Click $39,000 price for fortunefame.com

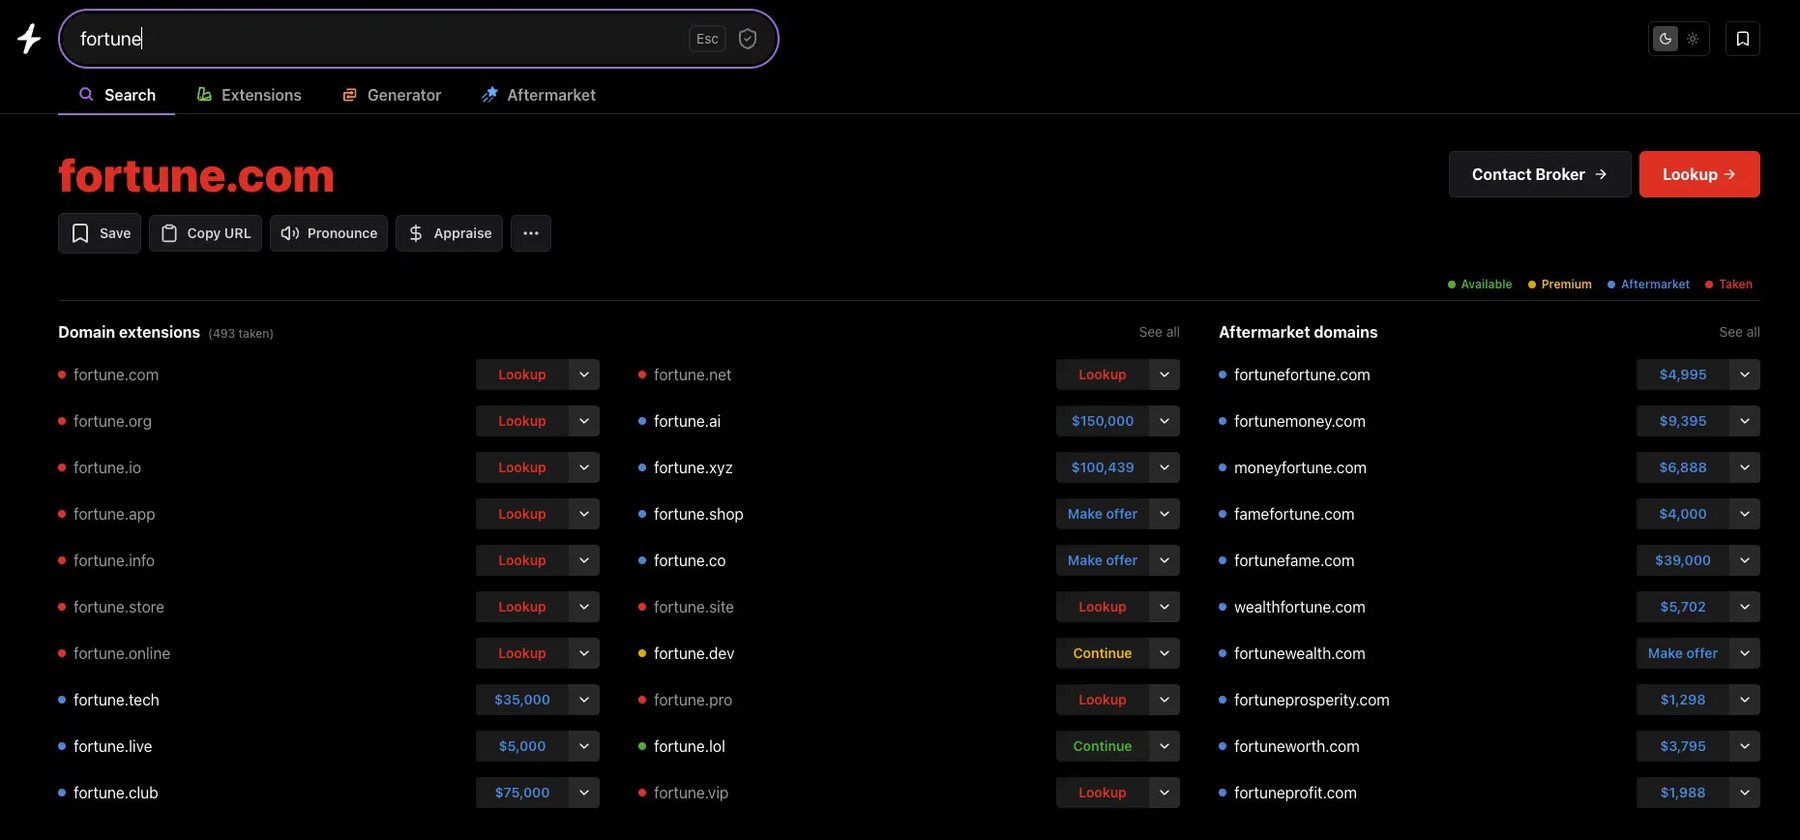pos(1683,561)
